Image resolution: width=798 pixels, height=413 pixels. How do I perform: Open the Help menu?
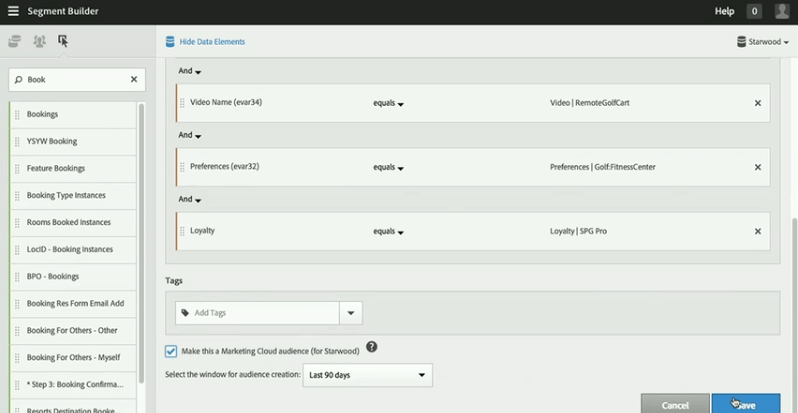724,11
